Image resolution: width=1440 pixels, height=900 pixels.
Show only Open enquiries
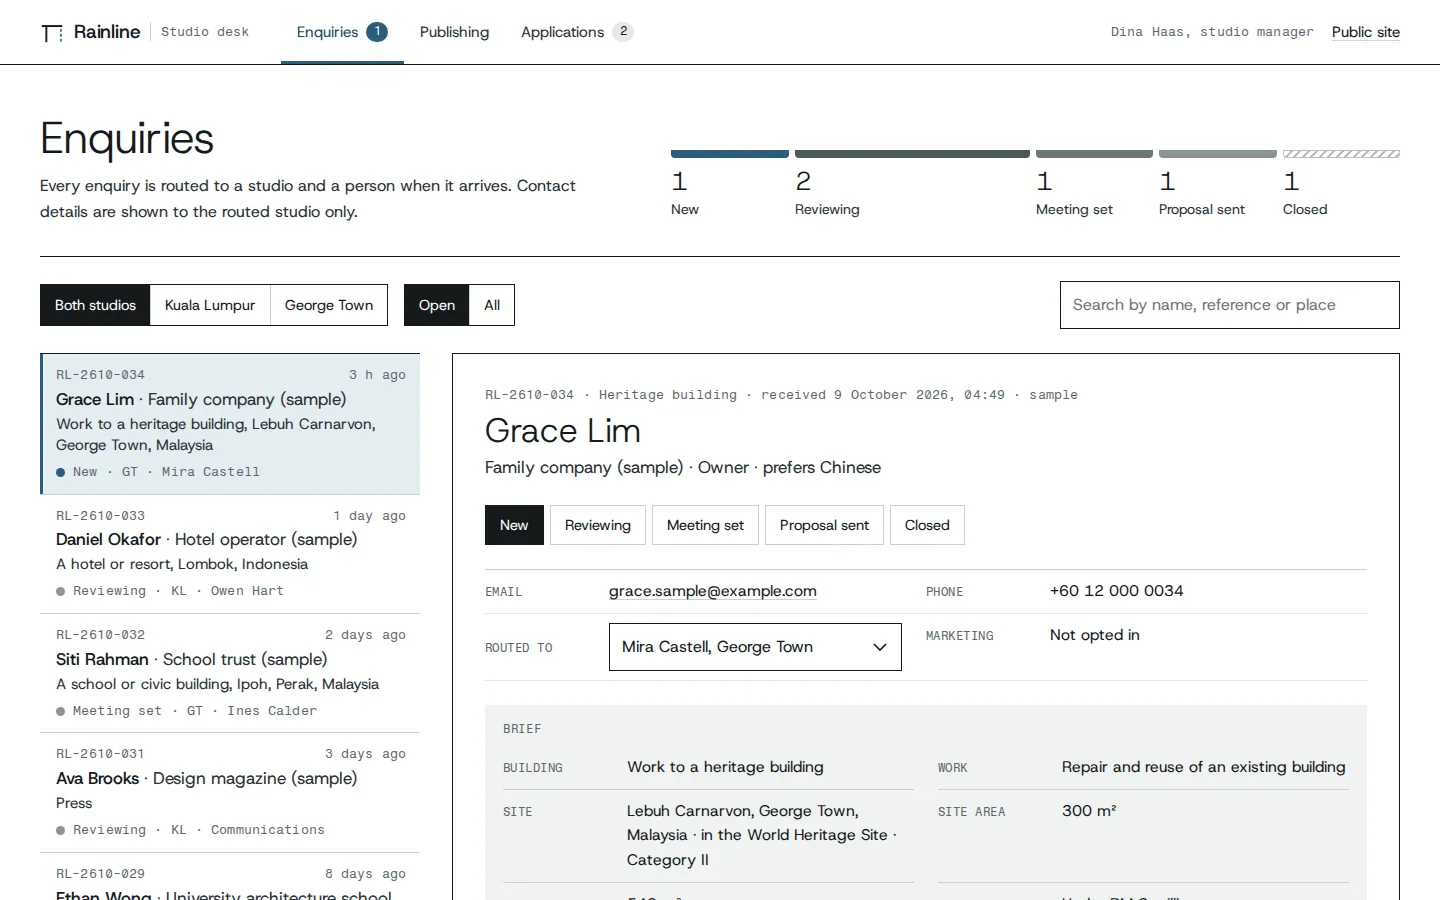(437, 305)
